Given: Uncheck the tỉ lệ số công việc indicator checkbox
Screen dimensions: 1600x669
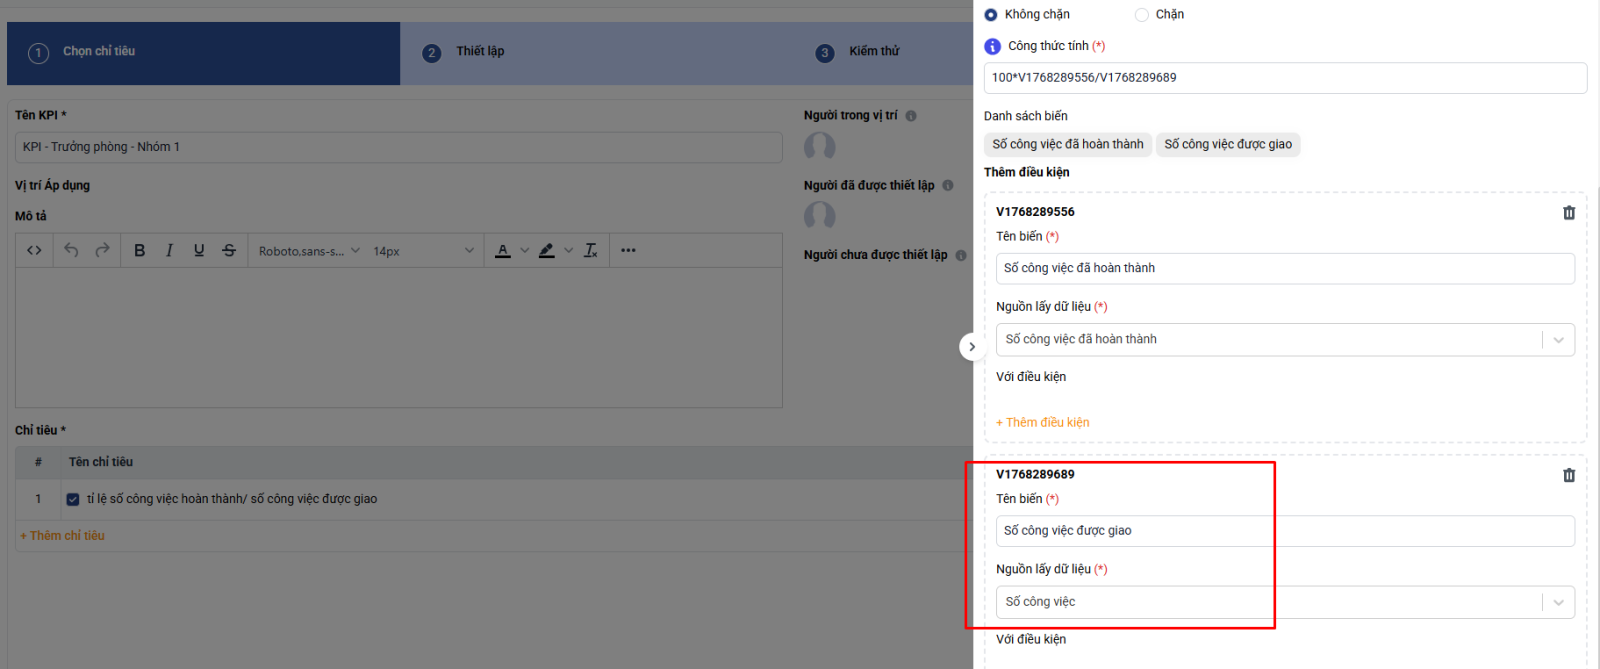Looking at the screenshot, I should point(73,499).
